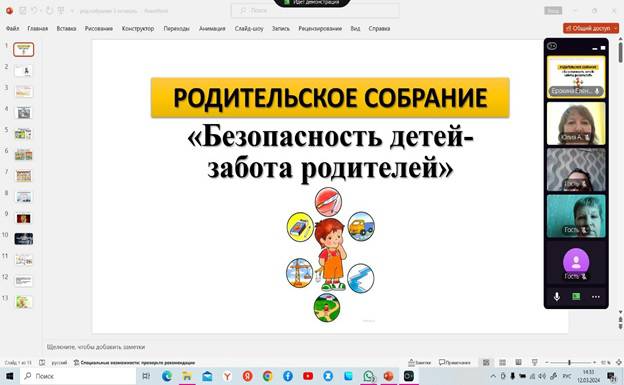The height and width of the screenshot is (385, 624).
Task: Open more options in meeting panel
Action: (x=596, y=297)
